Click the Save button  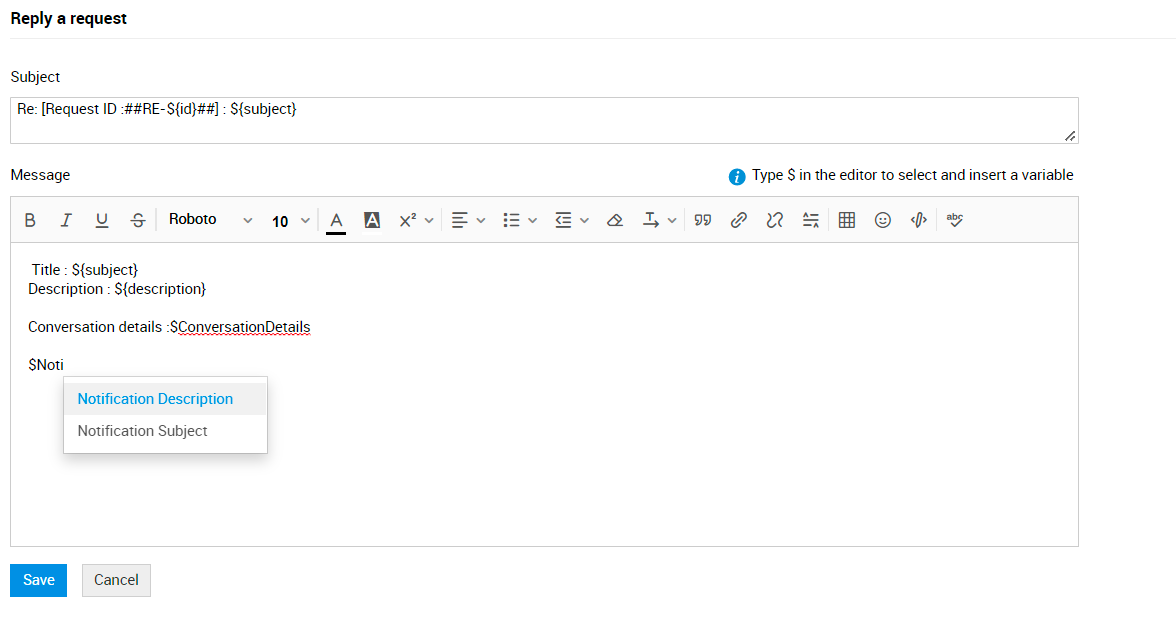[38, 580]
